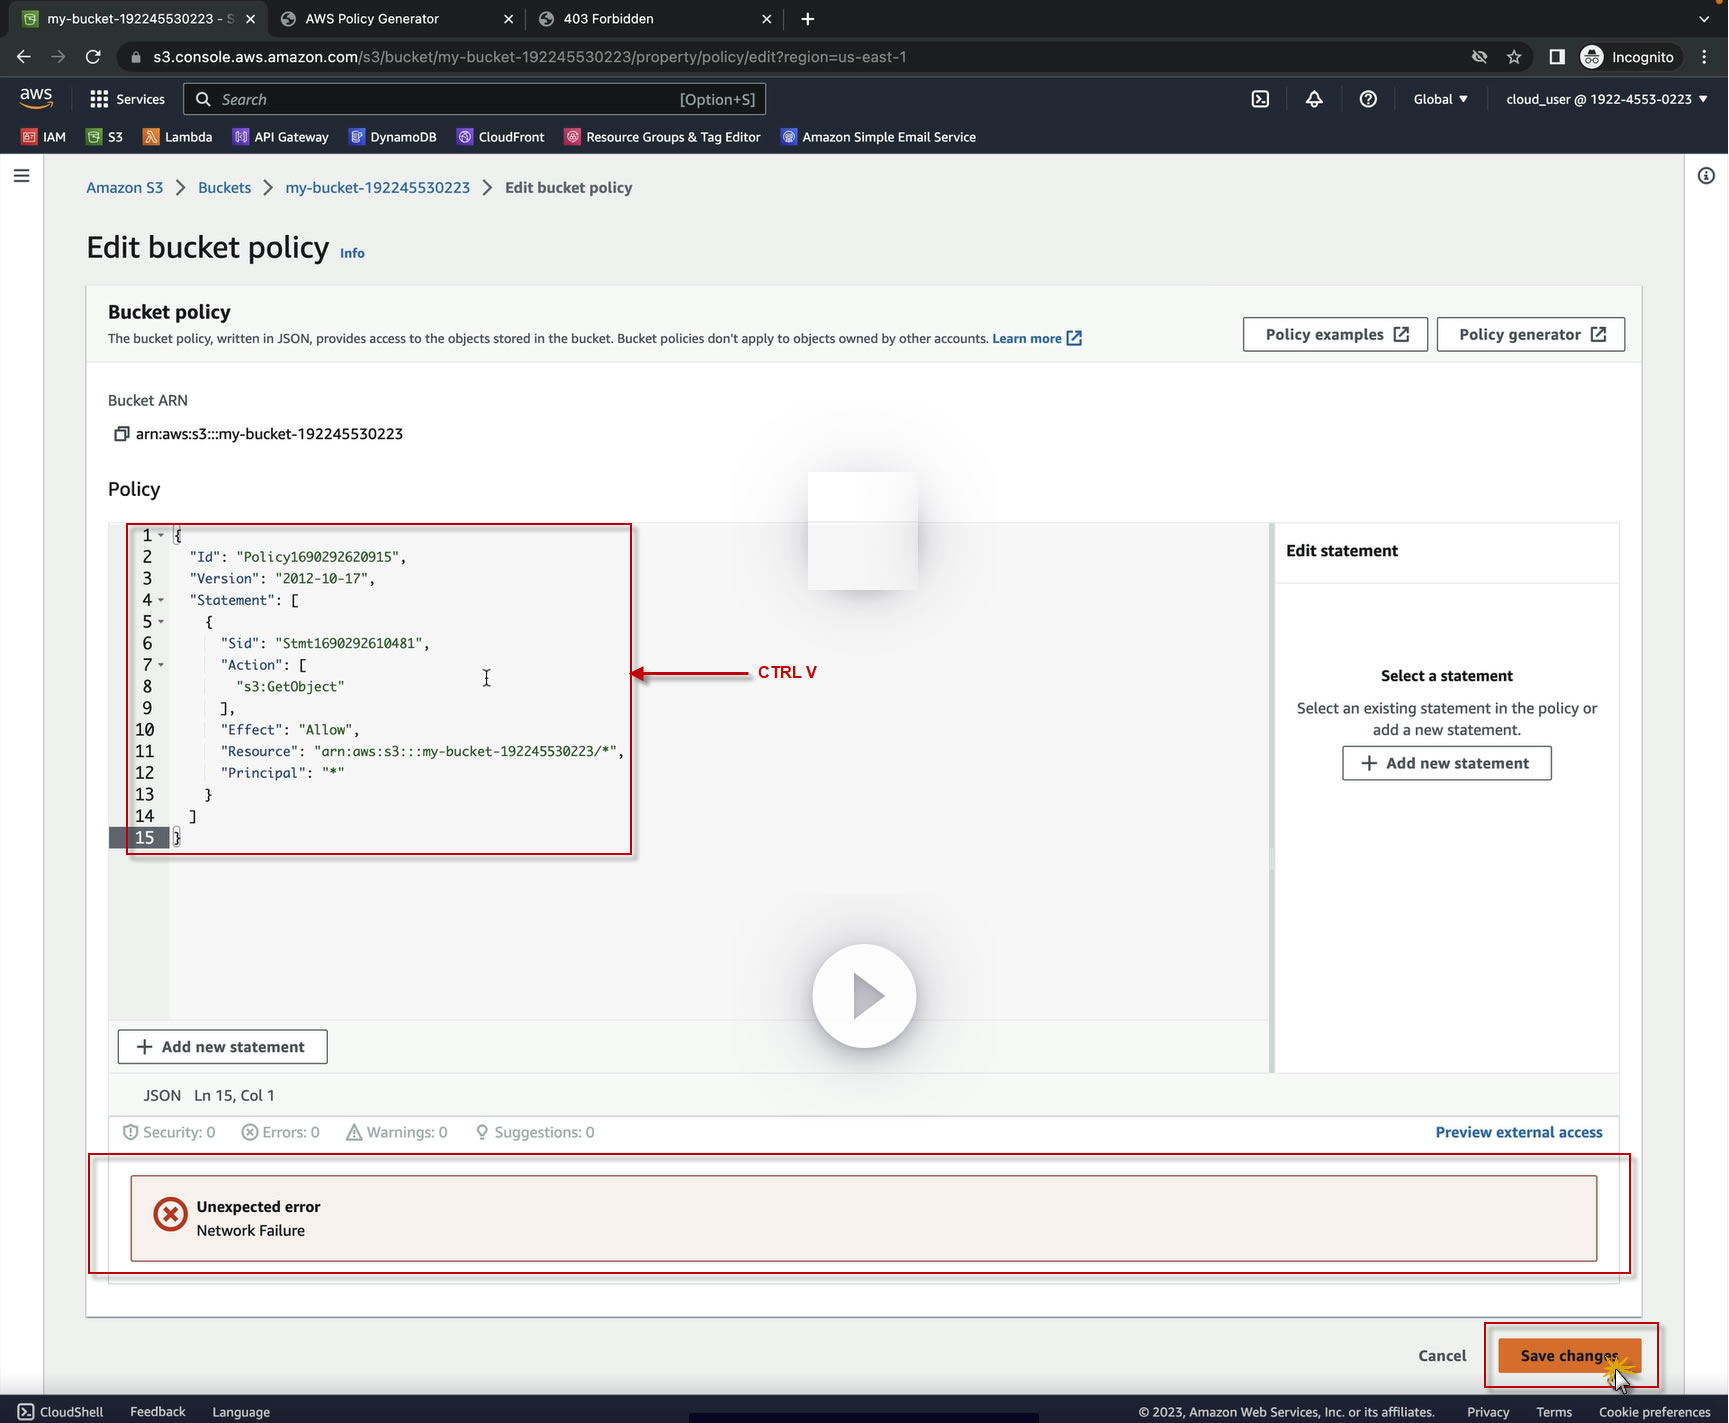Click the AWS search field
Viewport: 1729px width, 1423px height.
[475, 99]
